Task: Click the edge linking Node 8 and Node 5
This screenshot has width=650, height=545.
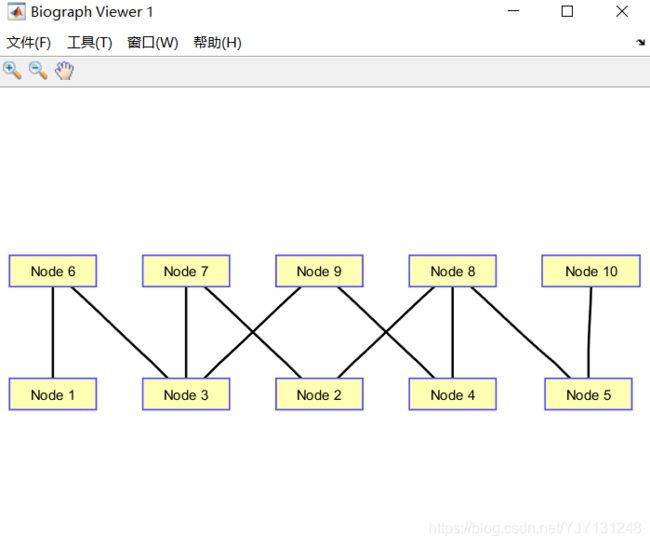Action: [x=521, y=332]
